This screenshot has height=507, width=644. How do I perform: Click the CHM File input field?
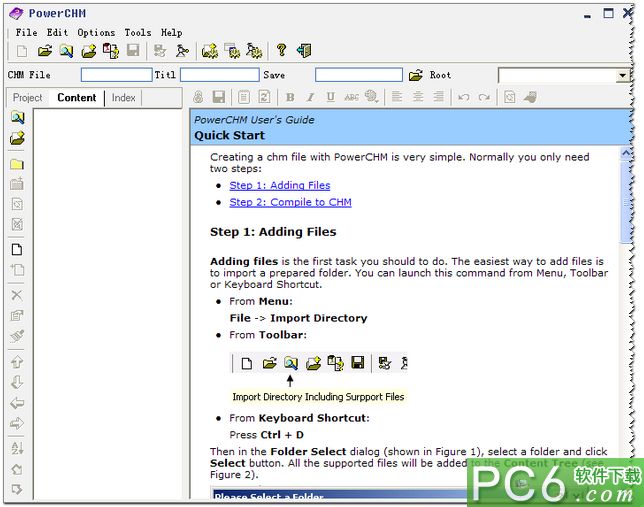[116, 75]
